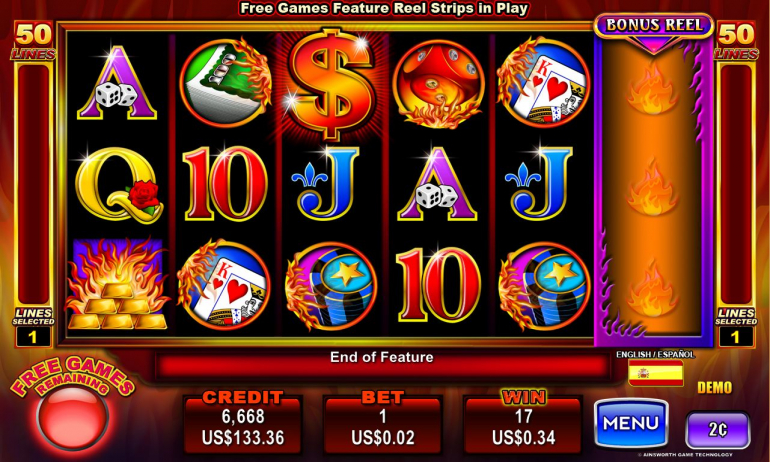Click the middle flame on bonus reel

pos(652,189)
